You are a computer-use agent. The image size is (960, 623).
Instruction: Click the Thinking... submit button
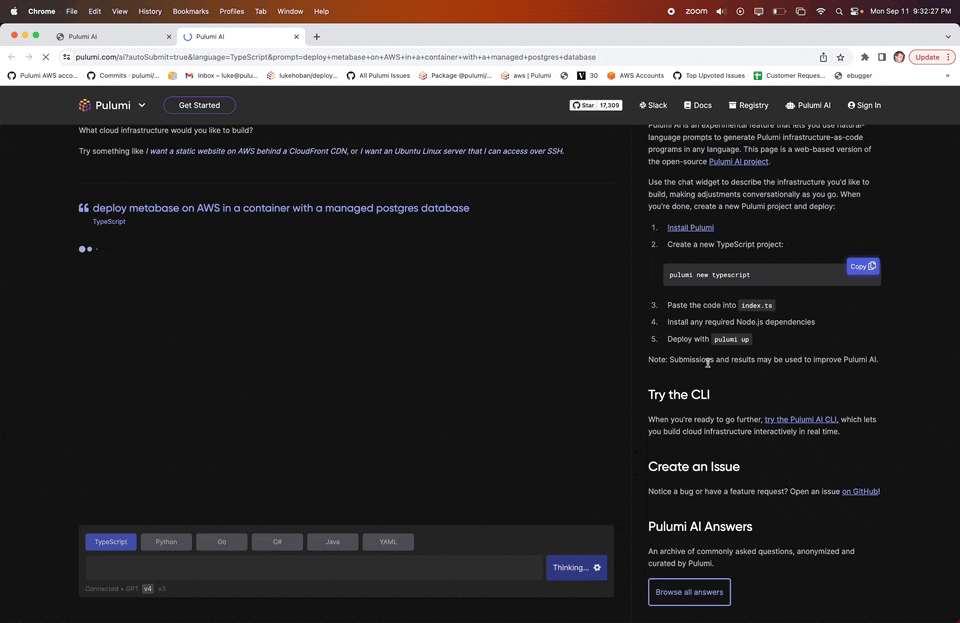tap(577, 568)
